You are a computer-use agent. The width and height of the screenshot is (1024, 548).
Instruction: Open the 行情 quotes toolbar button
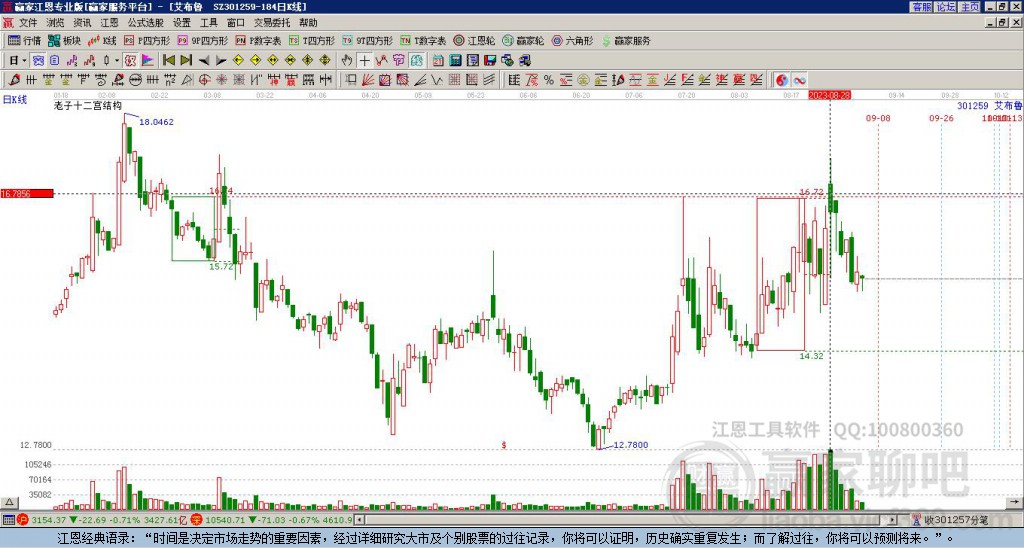24,40
